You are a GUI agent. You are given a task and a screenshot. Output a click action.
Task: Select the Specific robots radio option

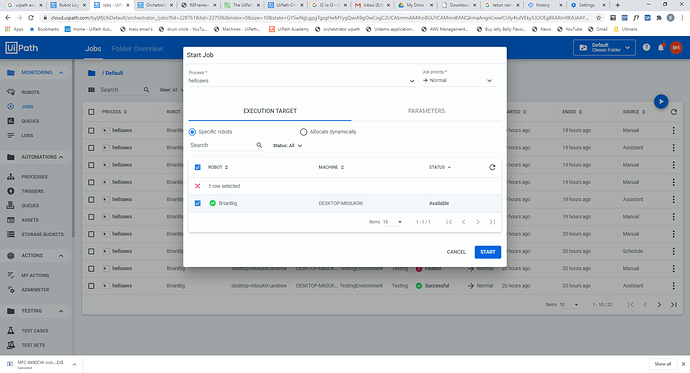click(192, 132)
